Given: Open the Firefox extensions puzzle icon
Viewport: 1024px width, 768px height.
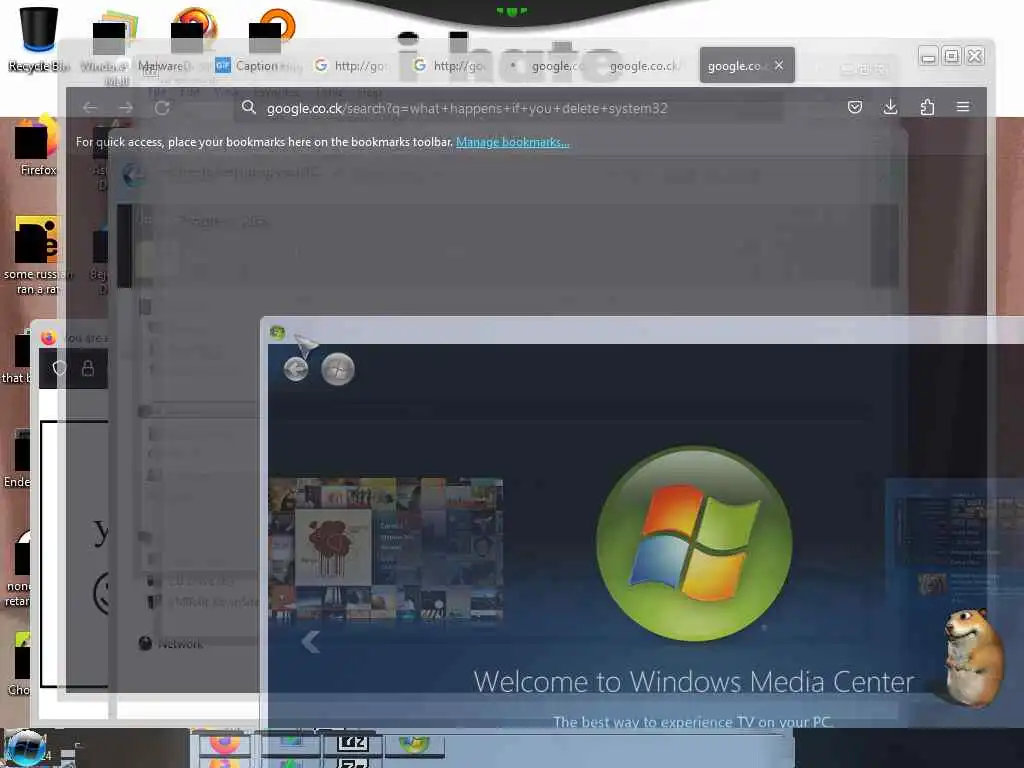Looking at the screenshot, I should click(x=927, y=107).
